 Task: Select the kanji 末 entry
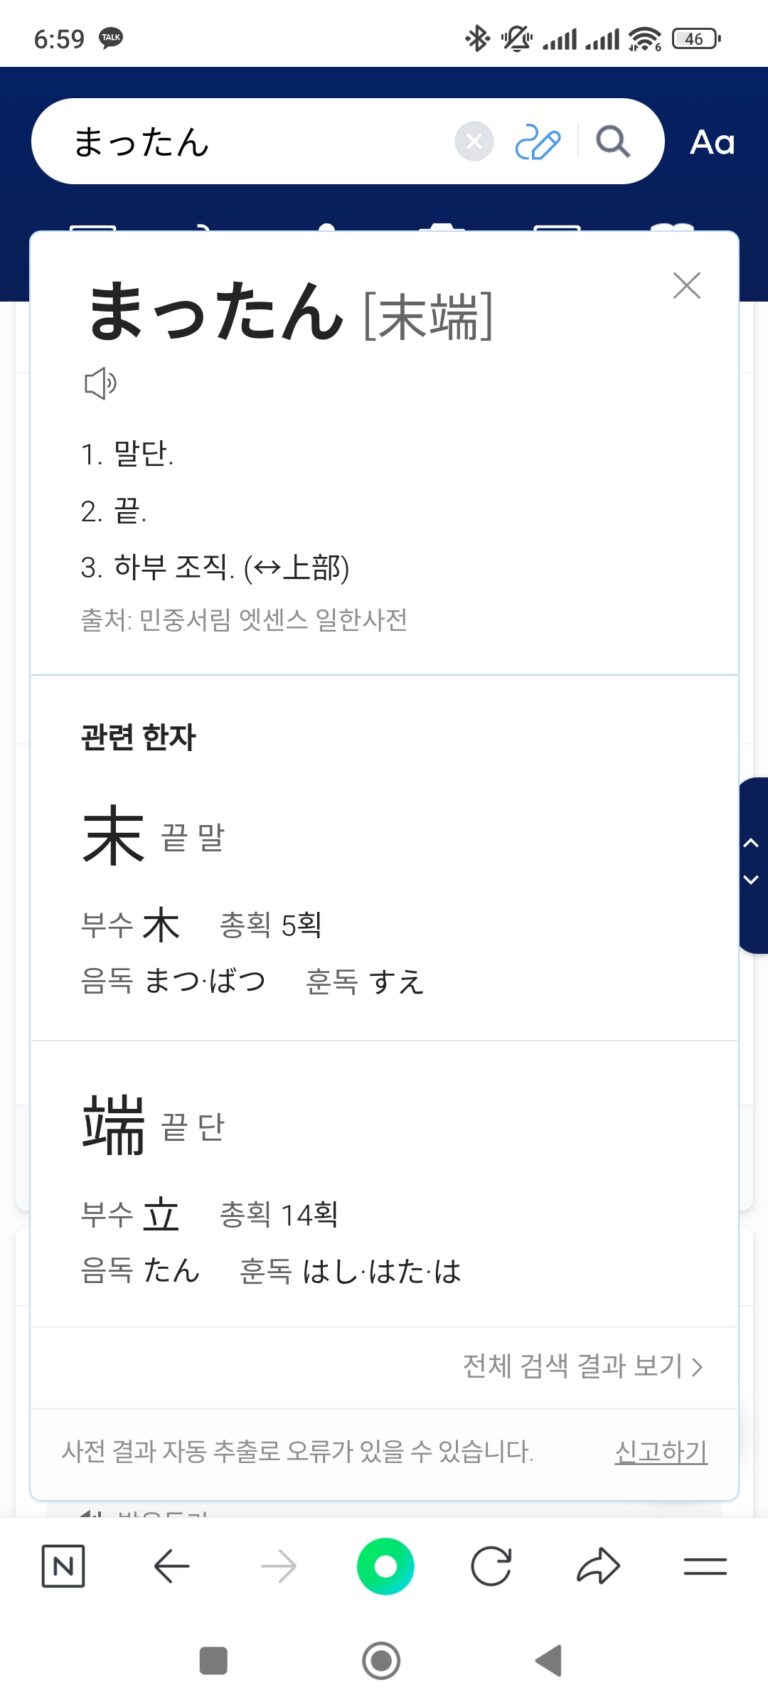[x=114, y=836]
